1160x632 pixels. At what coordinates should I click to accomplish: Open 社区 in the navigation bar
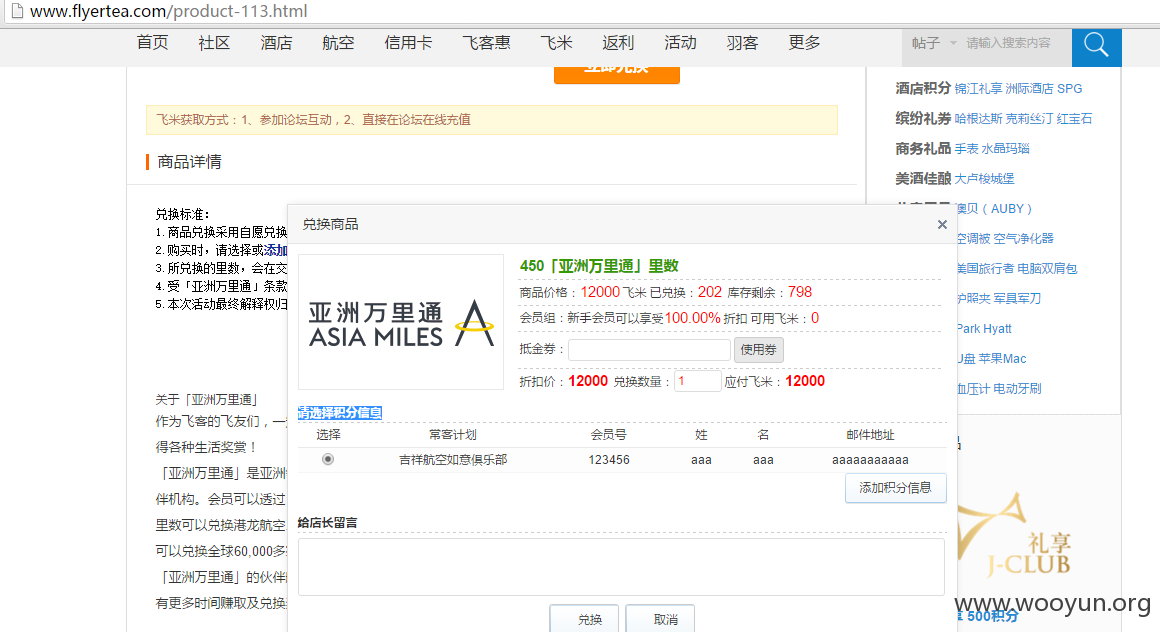point(215,42)
